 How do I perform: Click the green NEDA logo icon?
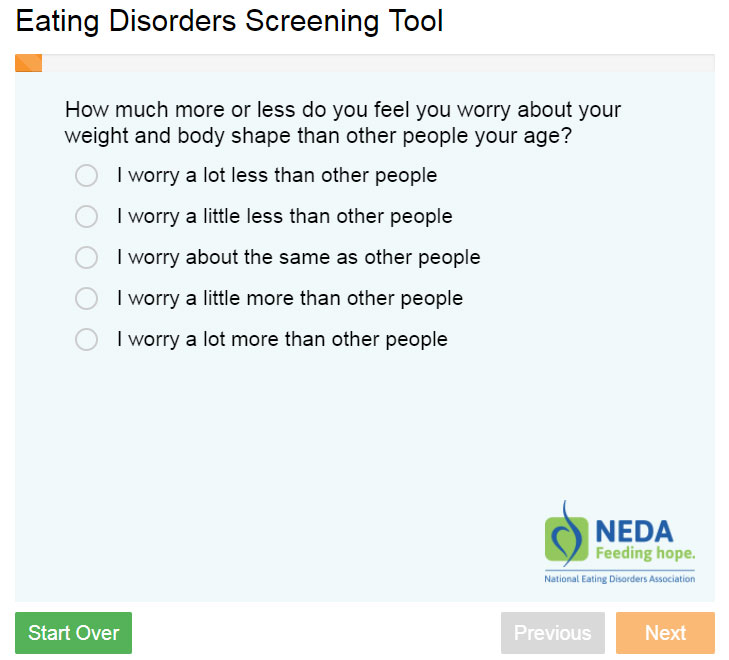(x=566, y=537)
